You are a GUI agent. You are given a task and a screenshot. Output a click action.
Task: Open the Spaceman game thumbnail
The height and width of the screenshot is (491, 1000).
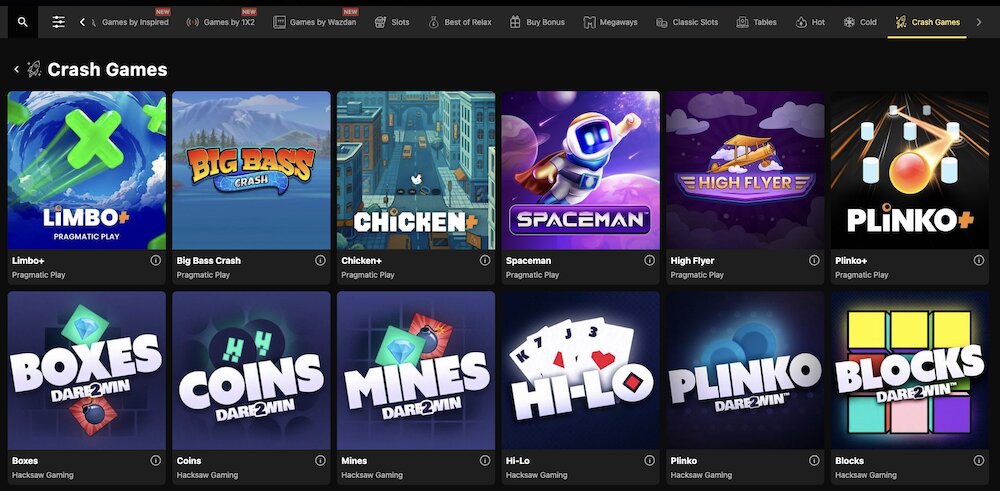(580, 170)
